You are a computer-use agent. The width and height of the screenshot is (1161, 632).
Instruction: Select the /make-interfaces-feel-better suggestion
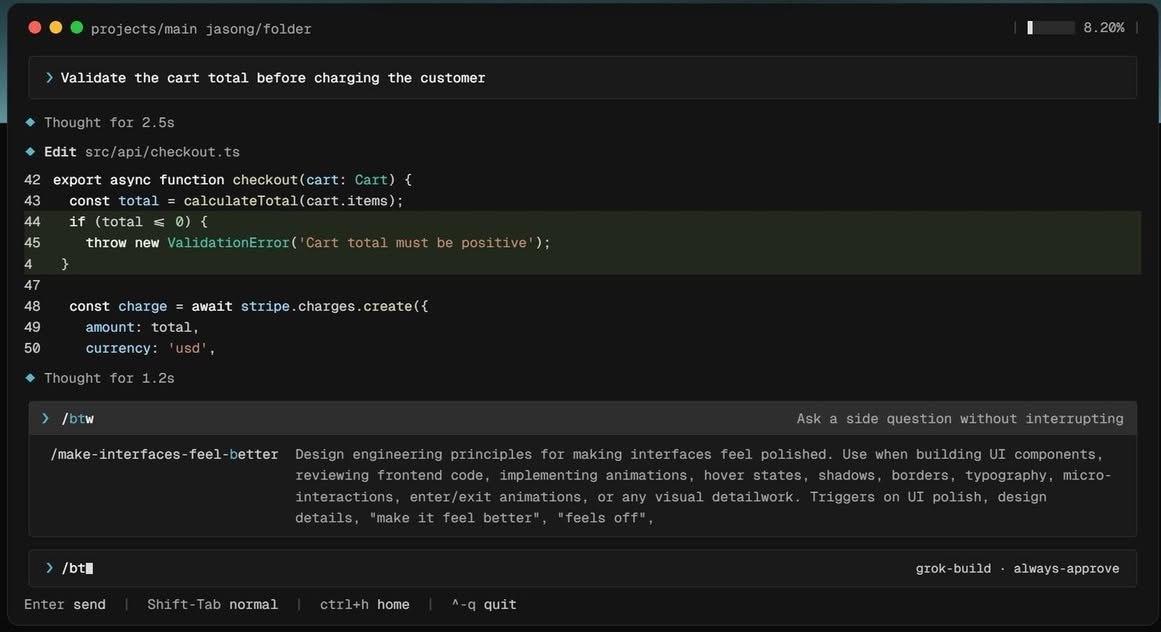164,454
